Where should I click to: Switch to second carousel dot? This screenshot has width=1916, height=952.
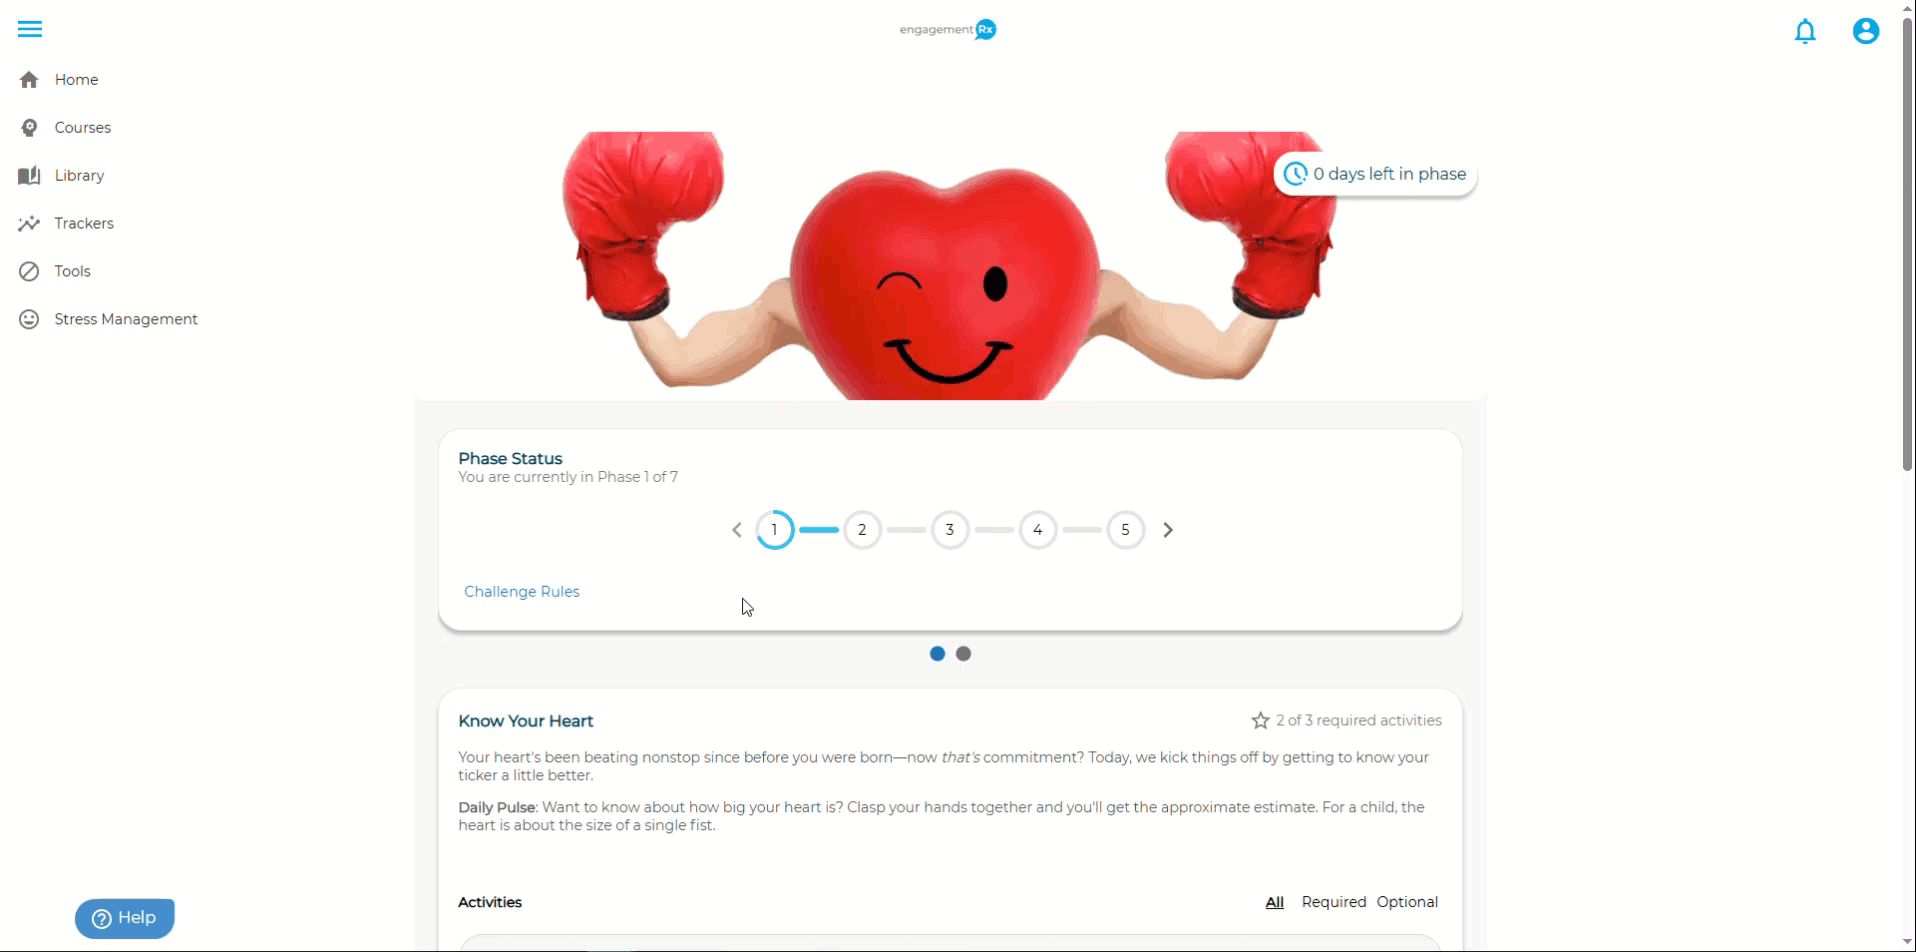[963, 654]
